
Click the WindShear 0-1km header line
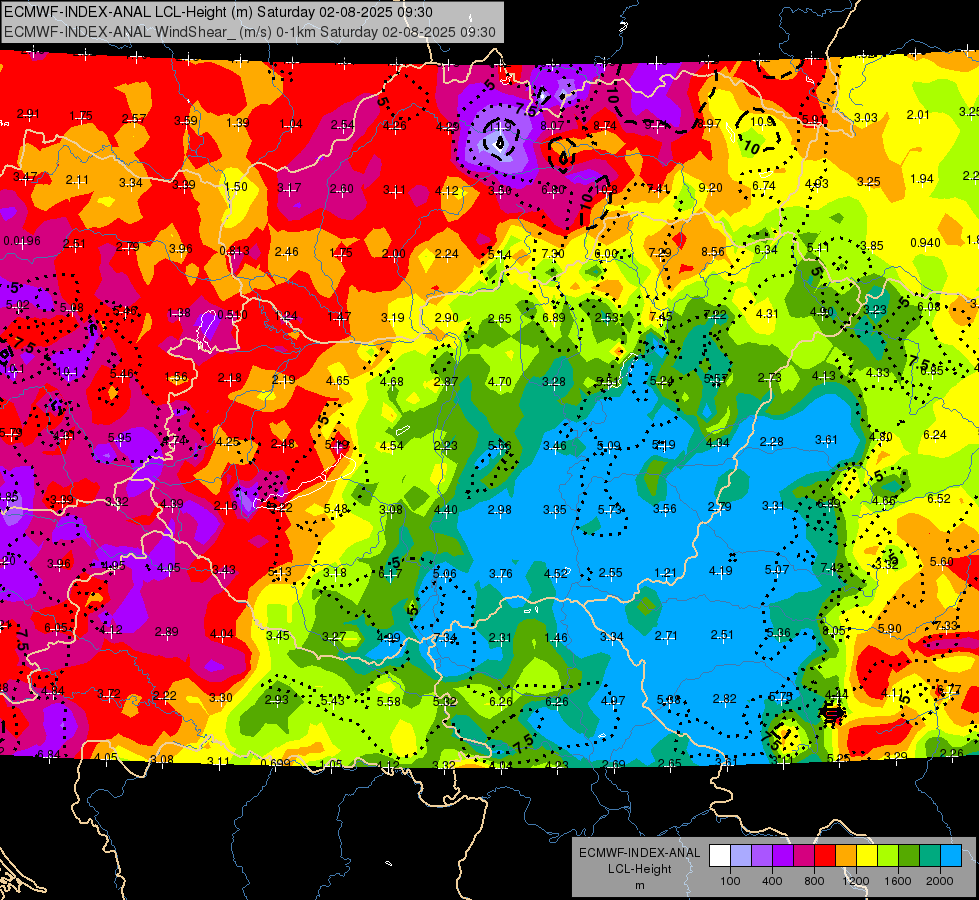click(250, 32)
